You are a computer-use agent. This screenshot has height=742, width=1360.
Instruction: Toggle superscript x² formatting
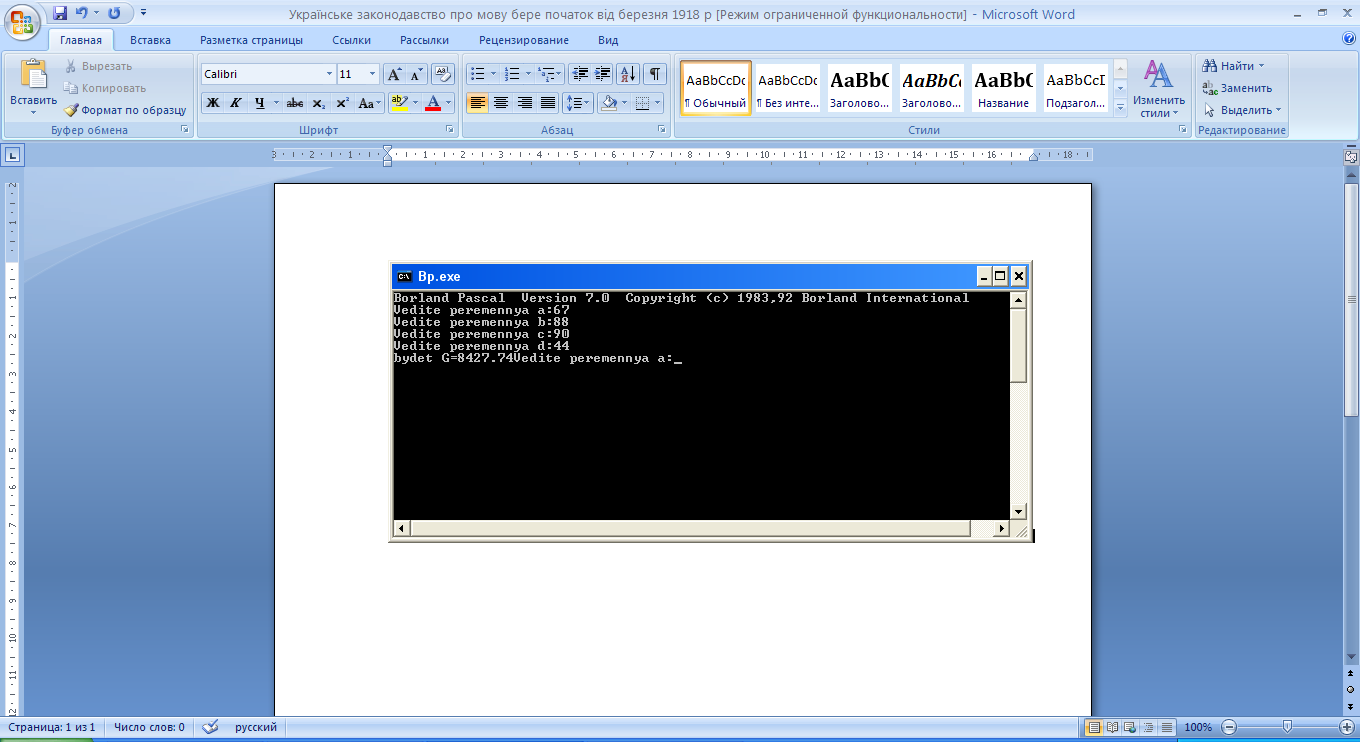click(342, 103)
